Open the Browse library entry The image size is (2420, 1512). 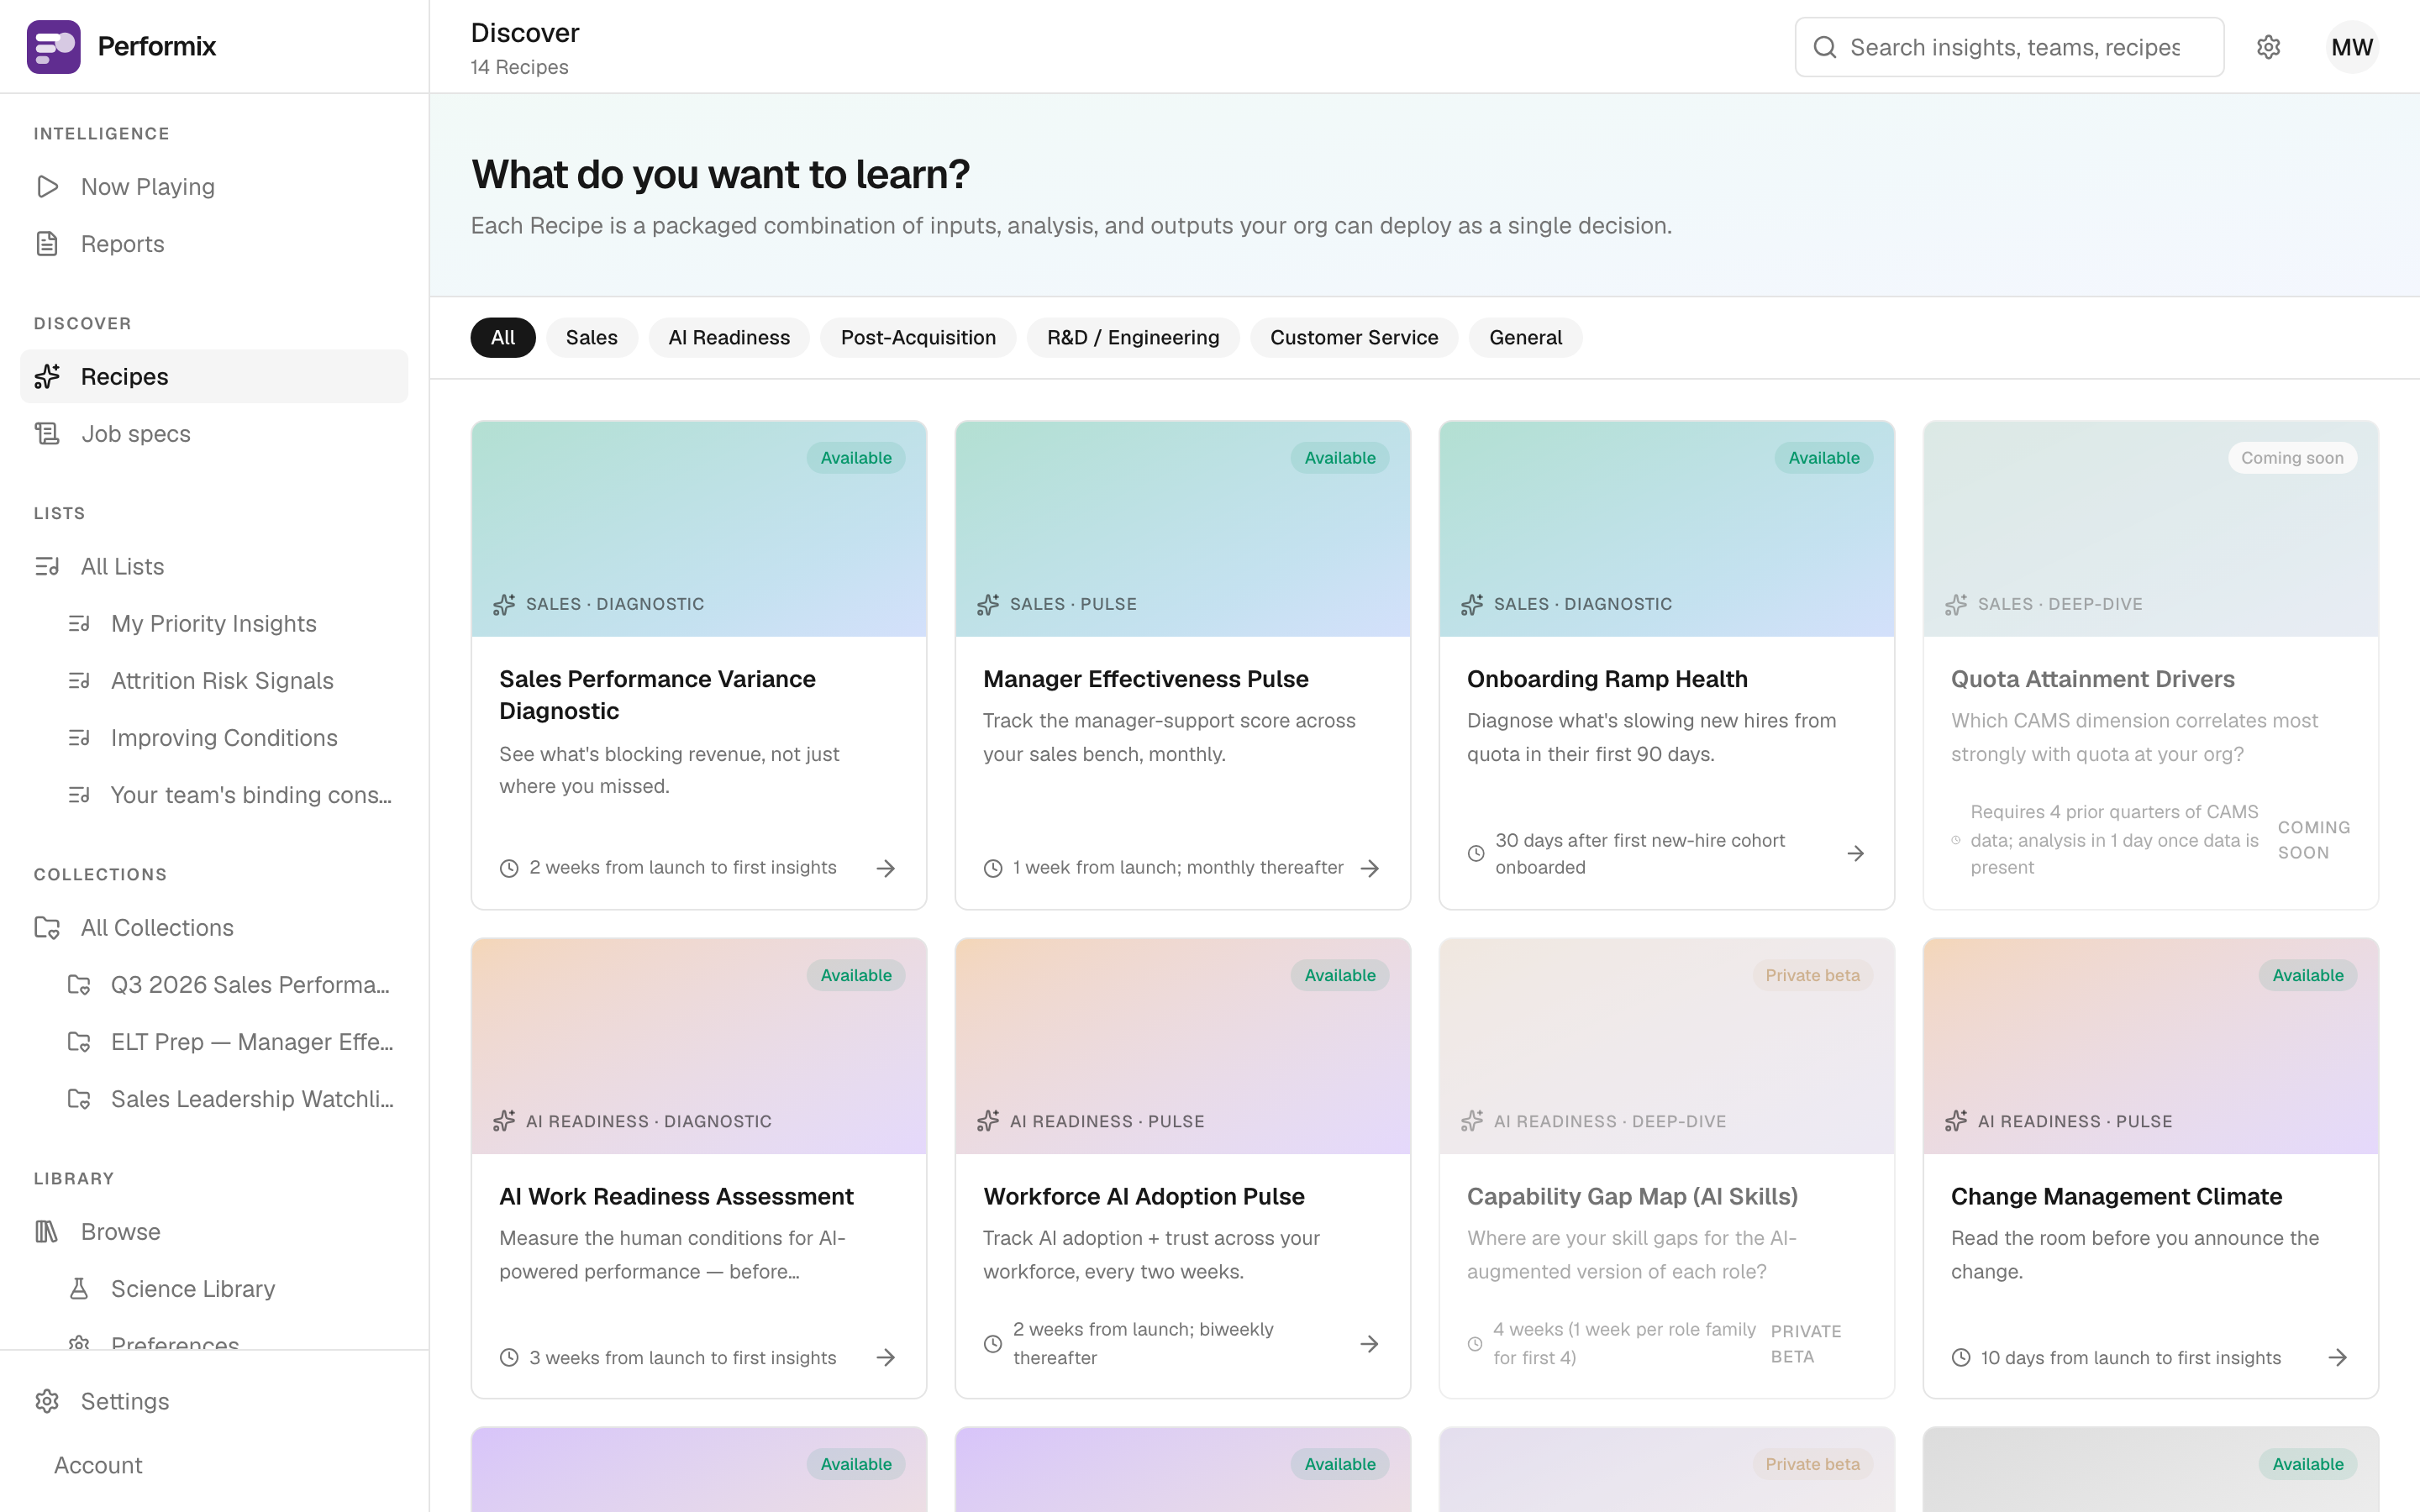(214, 1232)
